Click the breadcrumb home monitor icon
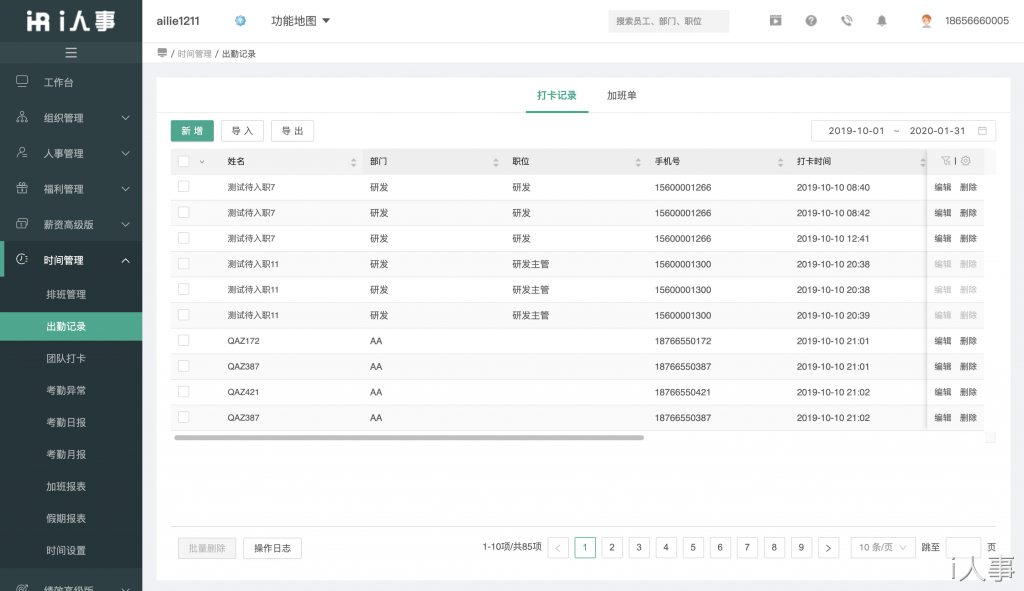The height and width of the screenshot is (591, 1024). point(162,53)
